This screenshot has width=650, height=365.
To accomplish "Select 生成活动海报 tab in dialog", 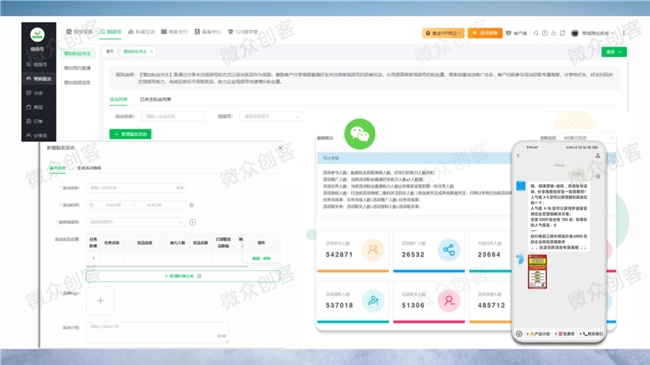I will pos(89,168).
